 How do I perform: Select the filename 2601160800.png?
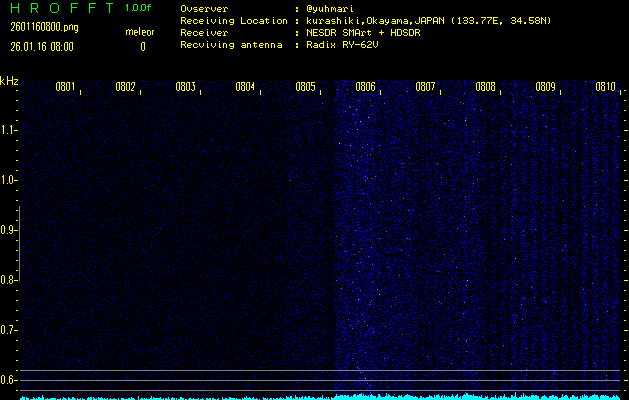[45, 27]
